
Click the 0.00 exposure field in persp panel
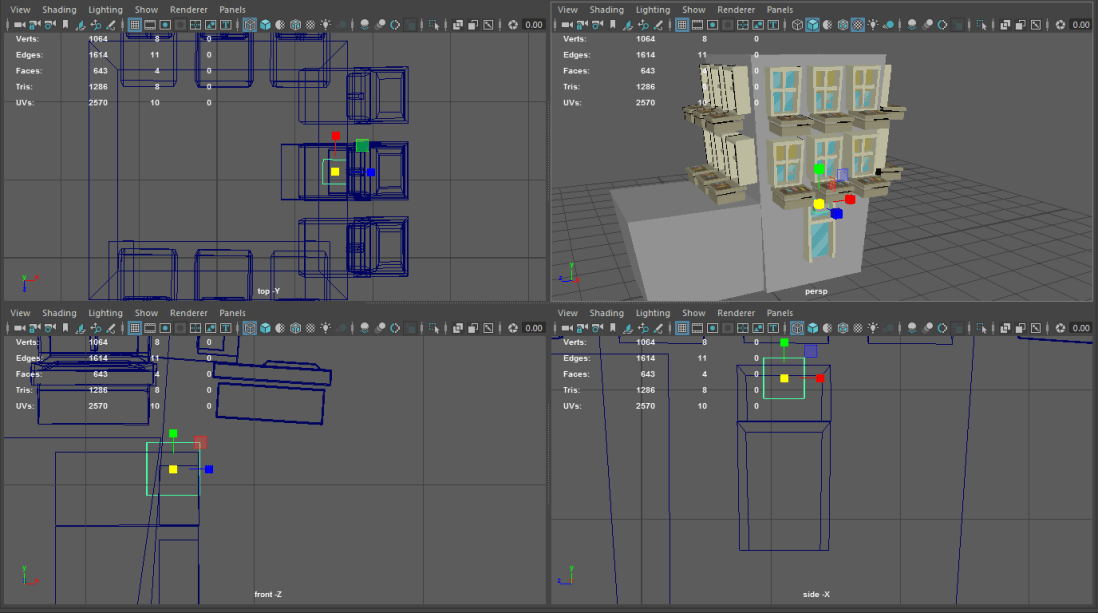1080,24
